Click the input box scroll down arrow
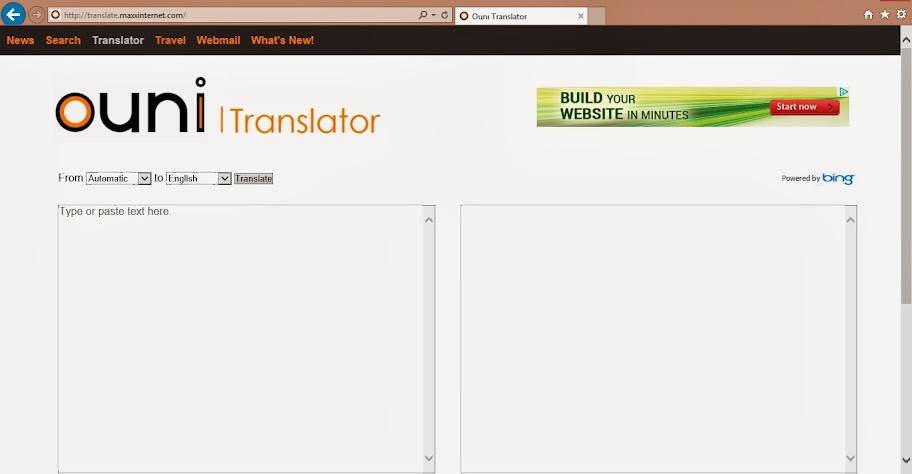Viewport: 912px width, 474px height. (x=429, y=458)
